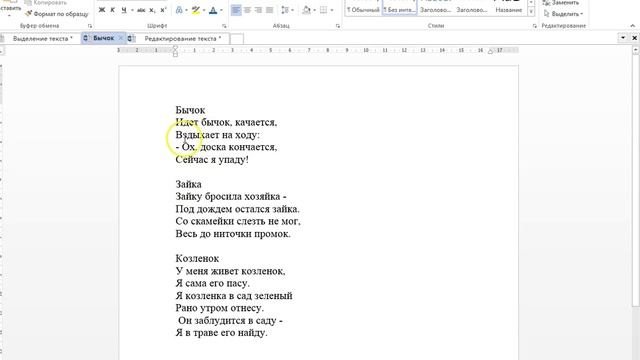Open Буфер обмена dialog launcher
640x360 pixels.
click(x=90, y=26)
